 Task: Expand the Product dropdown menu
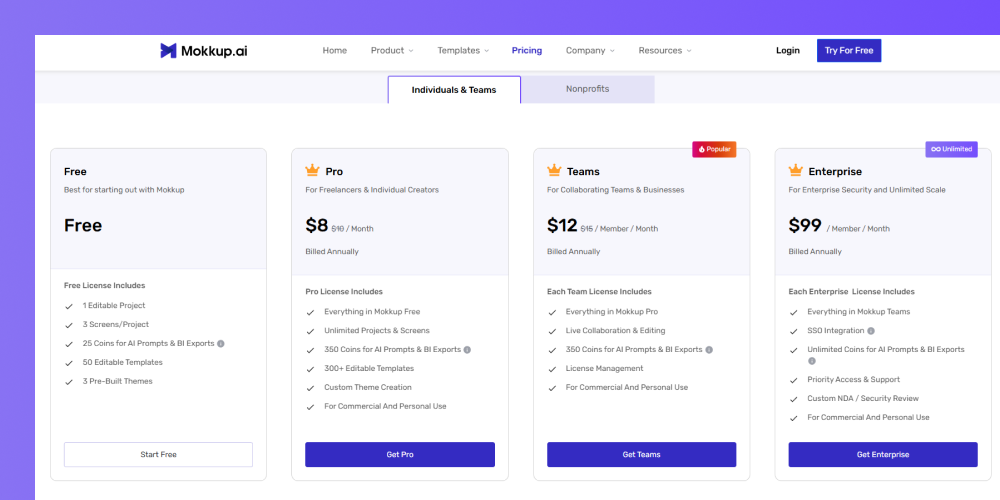click(x=392, y=50)
